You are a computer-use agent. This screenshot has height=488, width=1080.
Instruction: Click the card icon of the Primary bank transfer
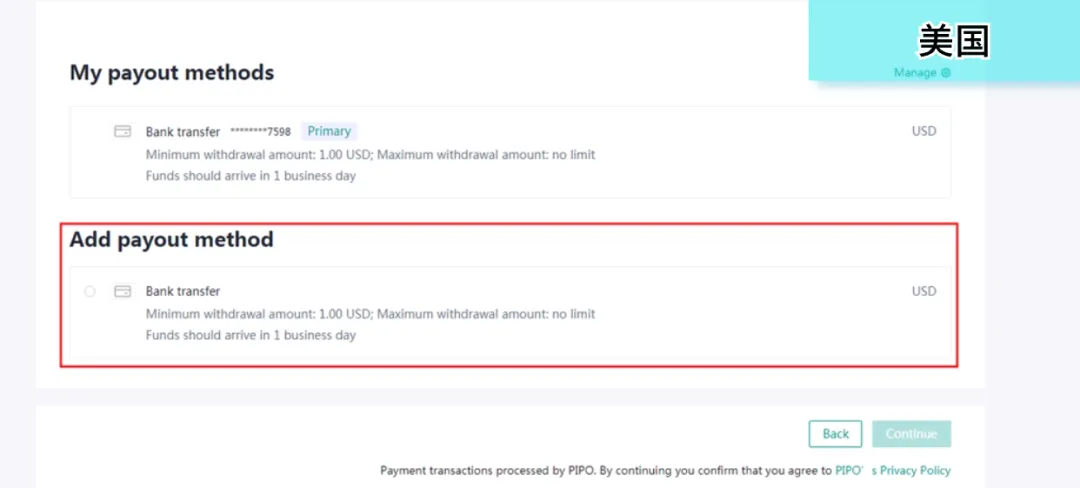(123, 131)
